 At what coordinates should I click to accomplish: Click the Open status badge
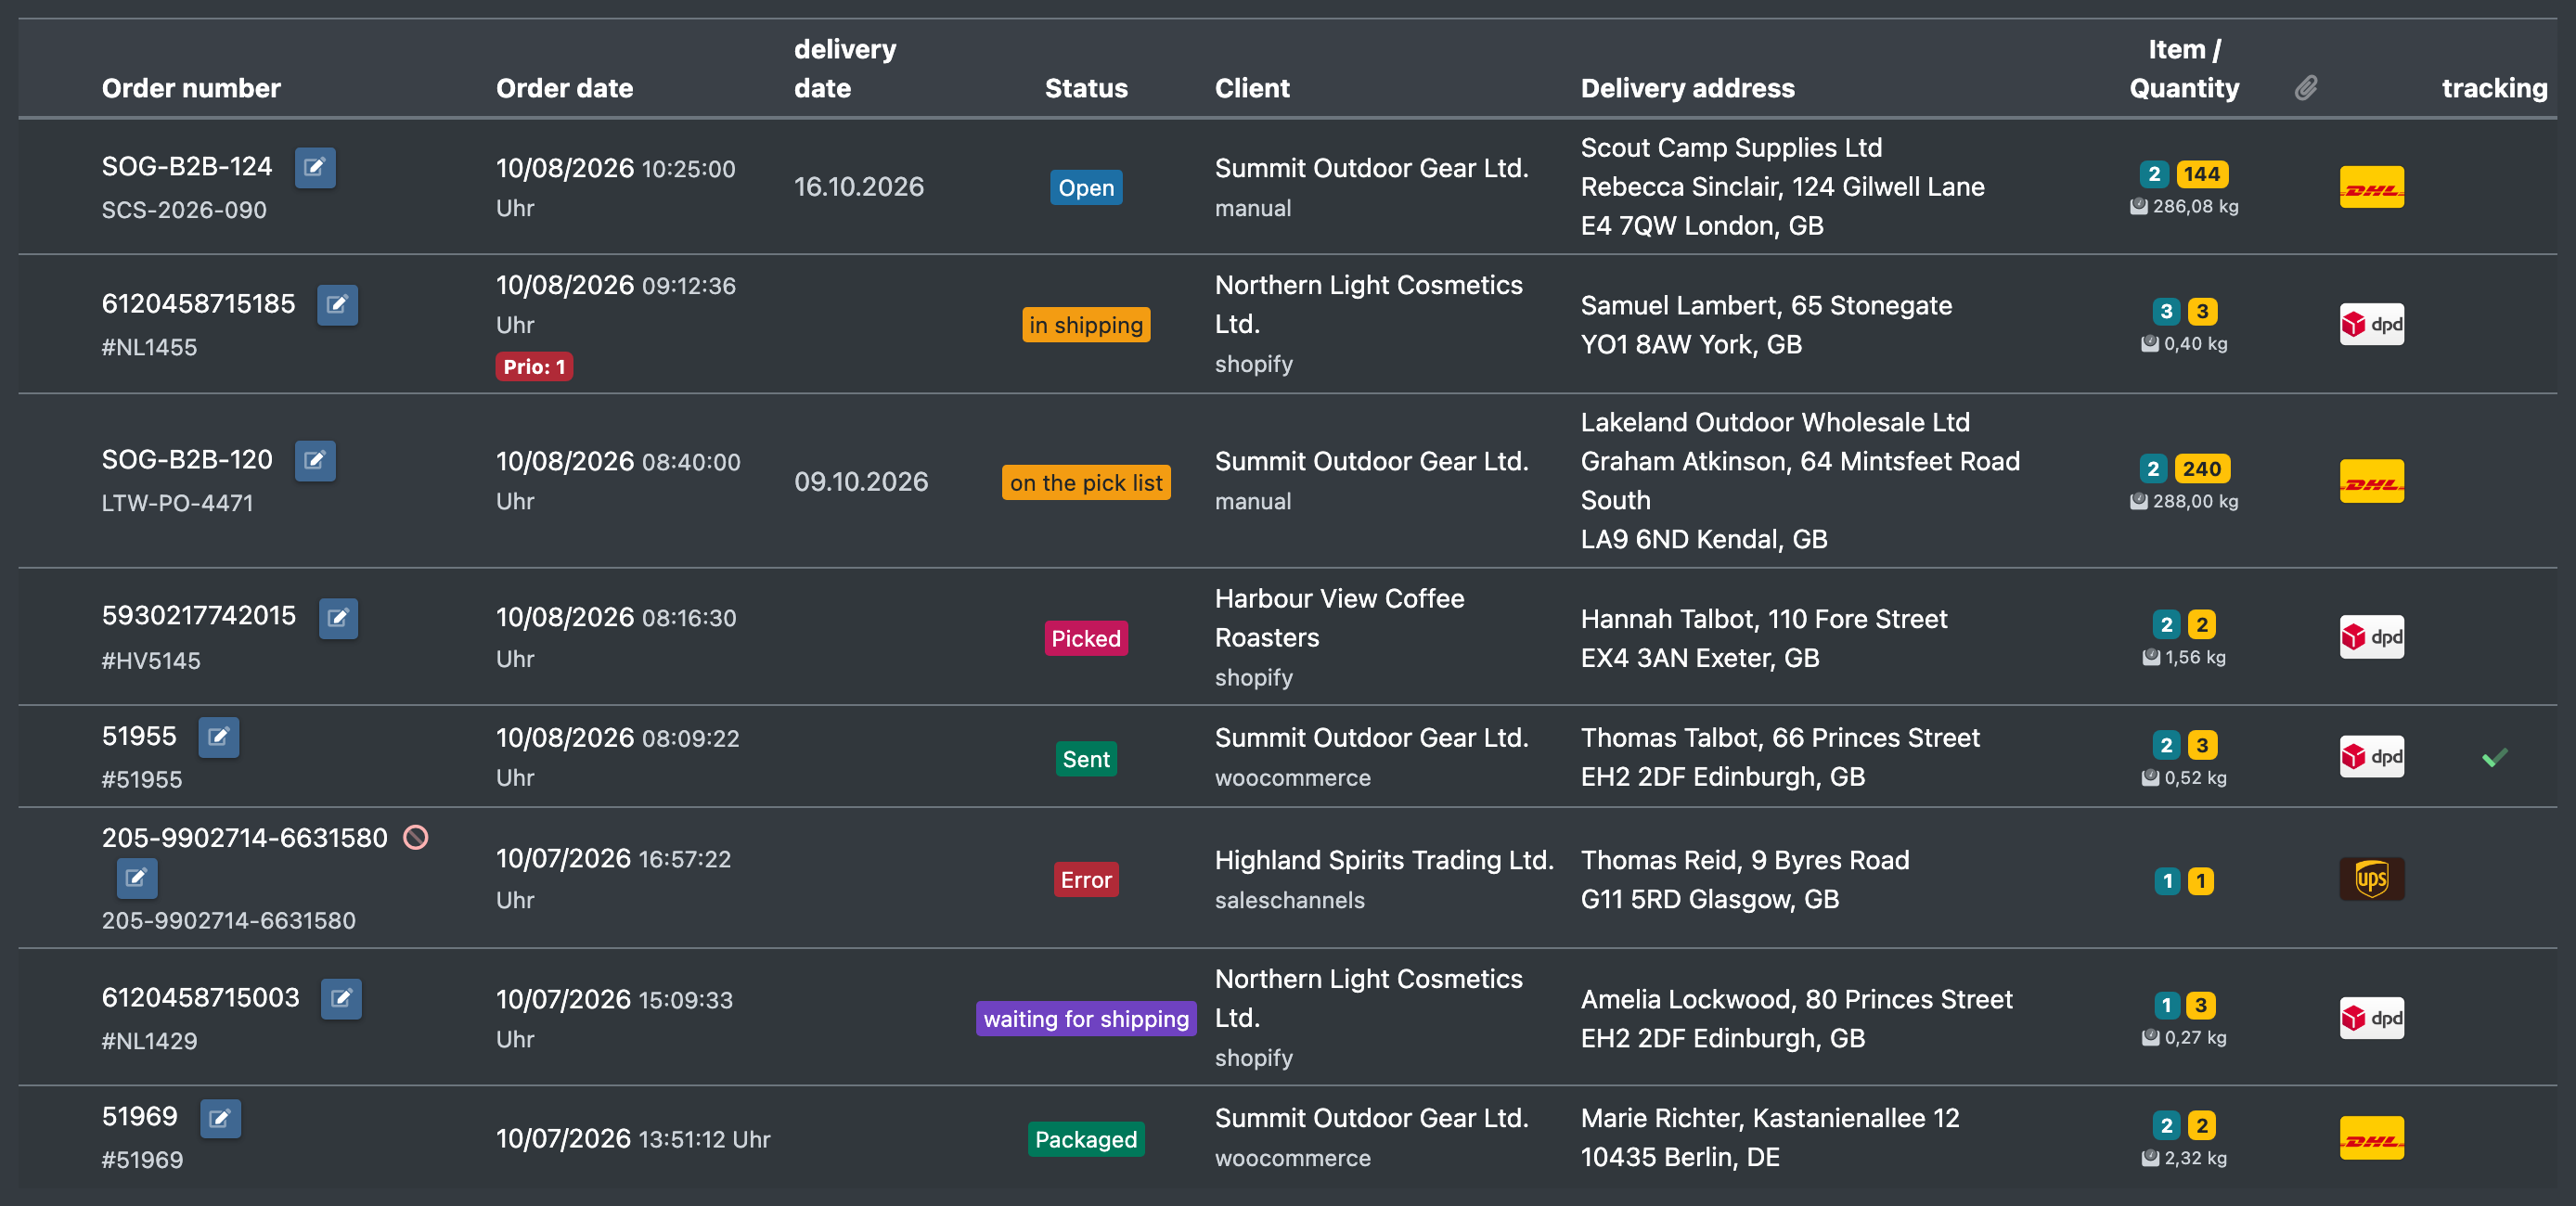(1086, 187)
